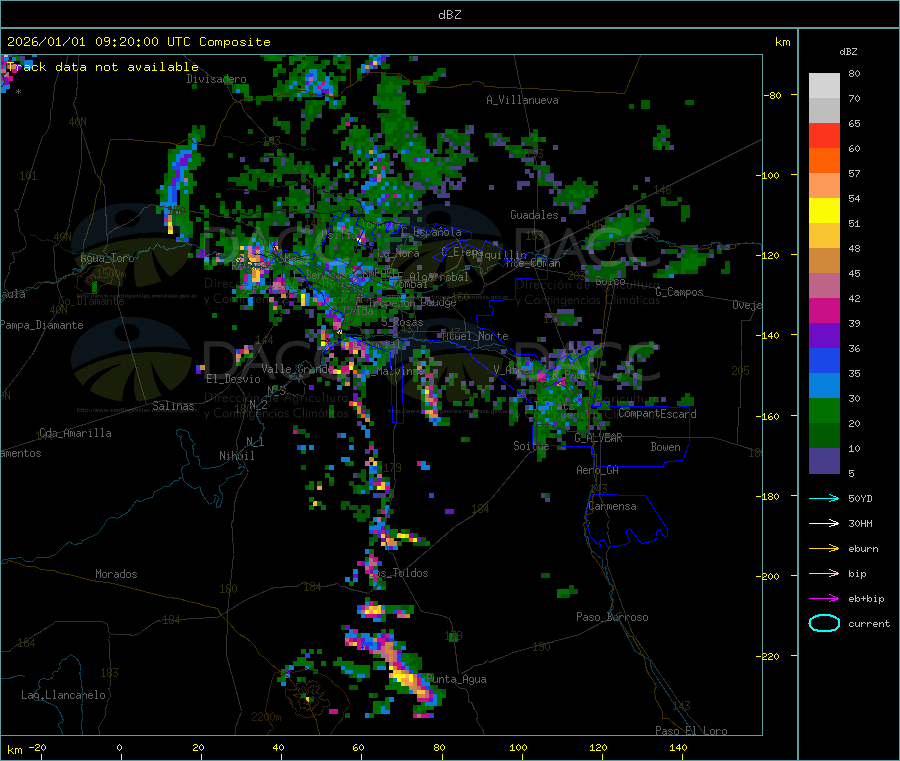The width and height of the screenshot is (900, 761).
Task: Click the G_Campos map label
Action: (679, 292)
